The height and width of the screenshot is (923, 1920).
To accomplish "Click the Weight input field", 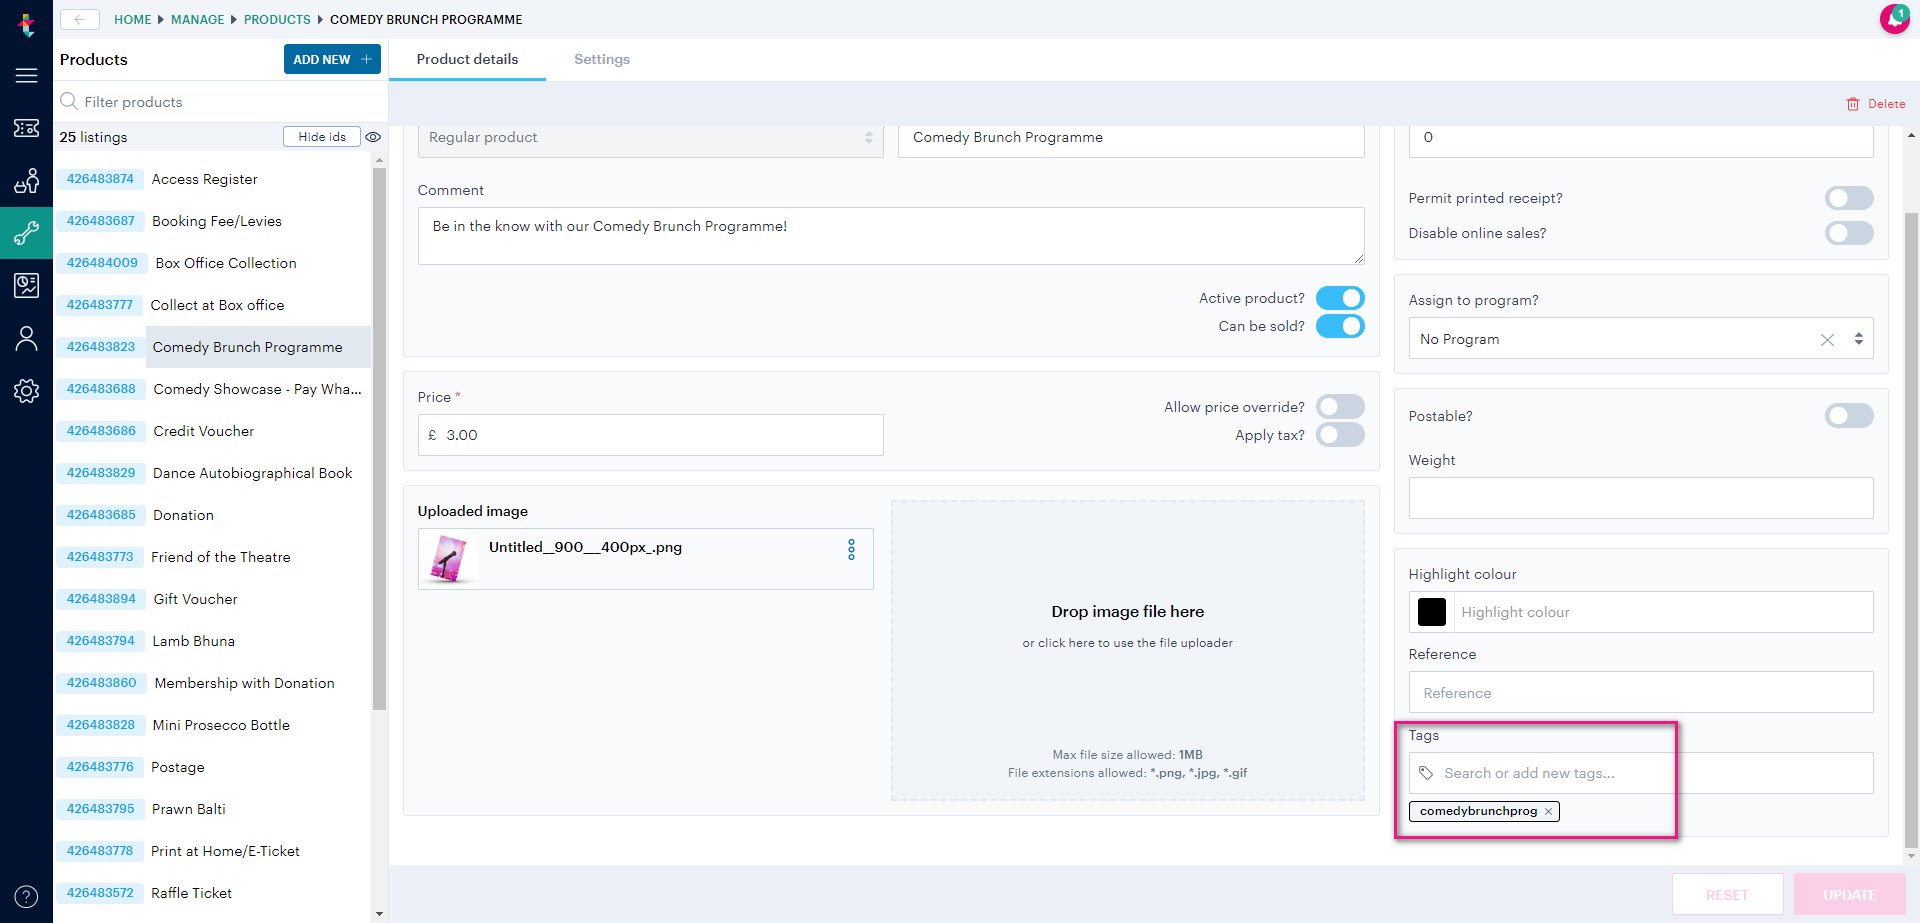I will pyautogui.click(x=1641, y=498).
